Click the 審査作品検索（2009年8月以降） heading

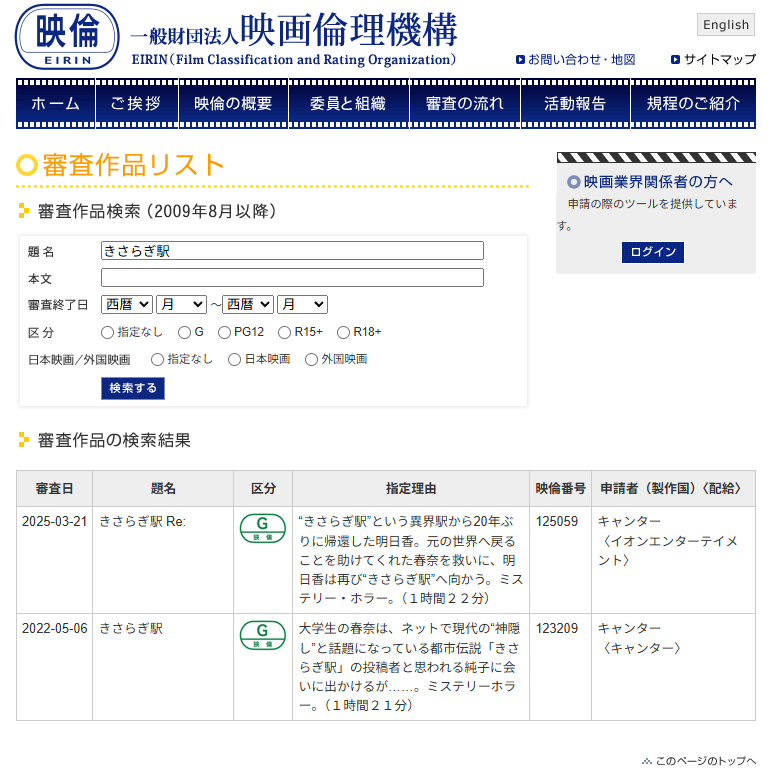point(157,211)
